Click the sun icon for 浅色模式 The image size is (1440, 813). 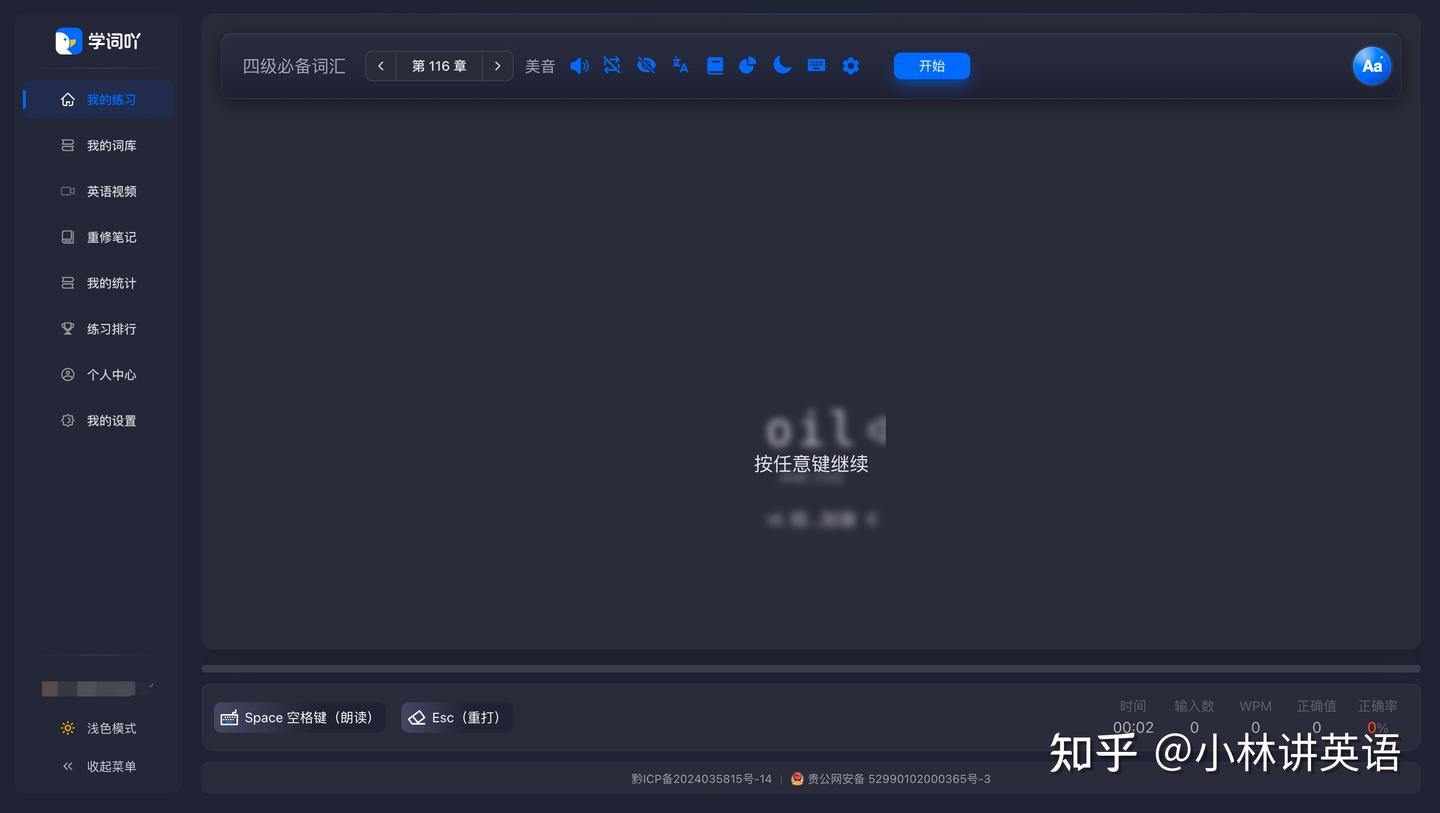[x=68, y=728]
